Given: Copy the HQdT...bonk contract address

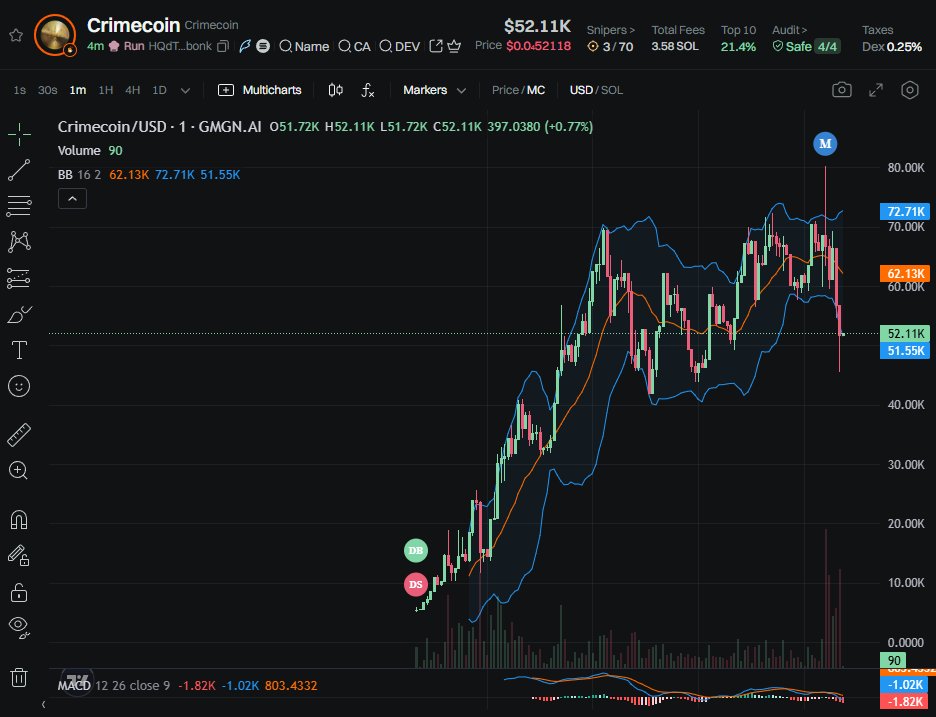Looking at the screenshot, I should 223,46.
